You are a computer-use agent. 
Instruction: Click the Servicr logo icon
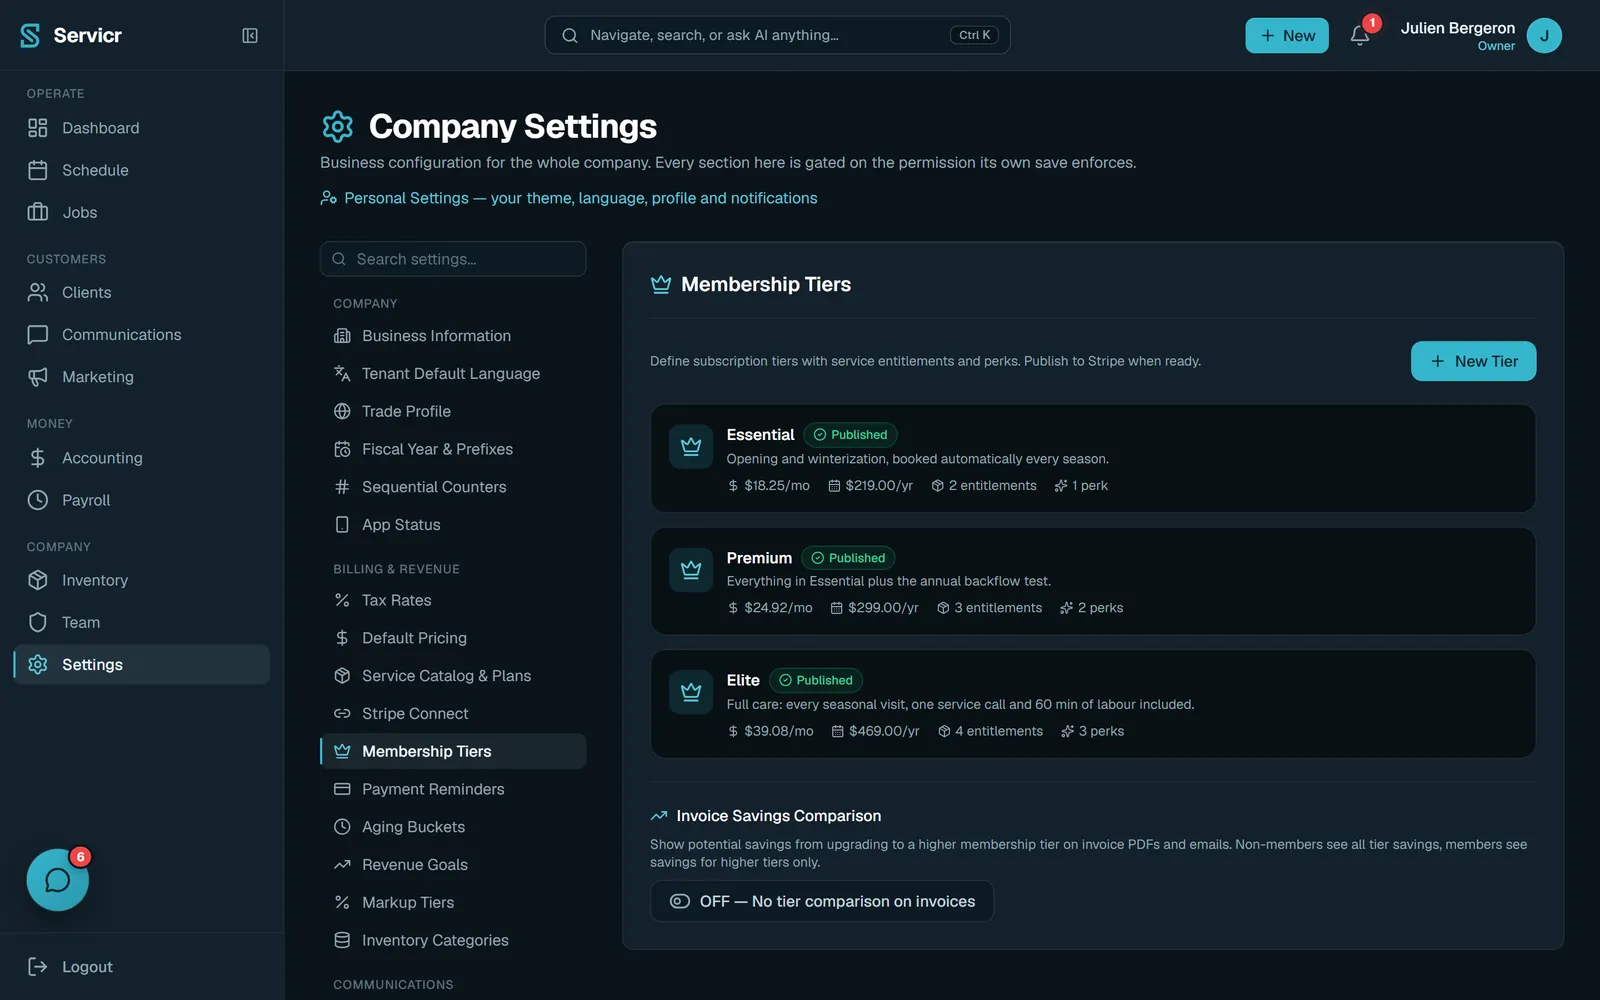tap(30, 35)
